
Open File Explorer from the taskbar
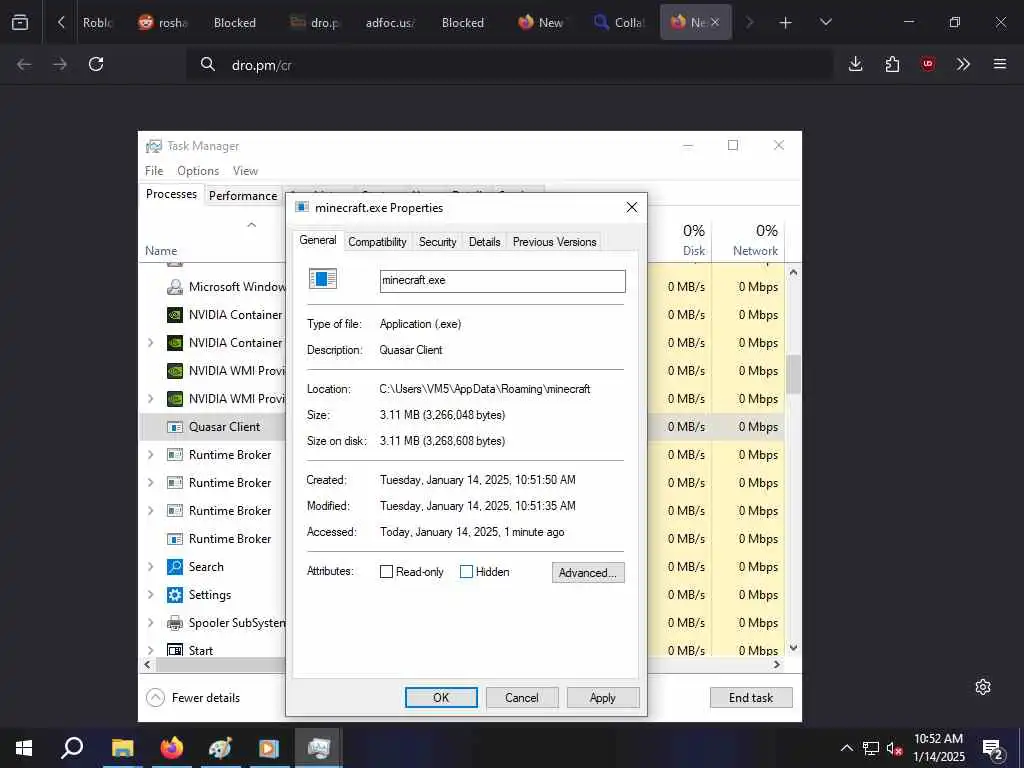point(122,748)
